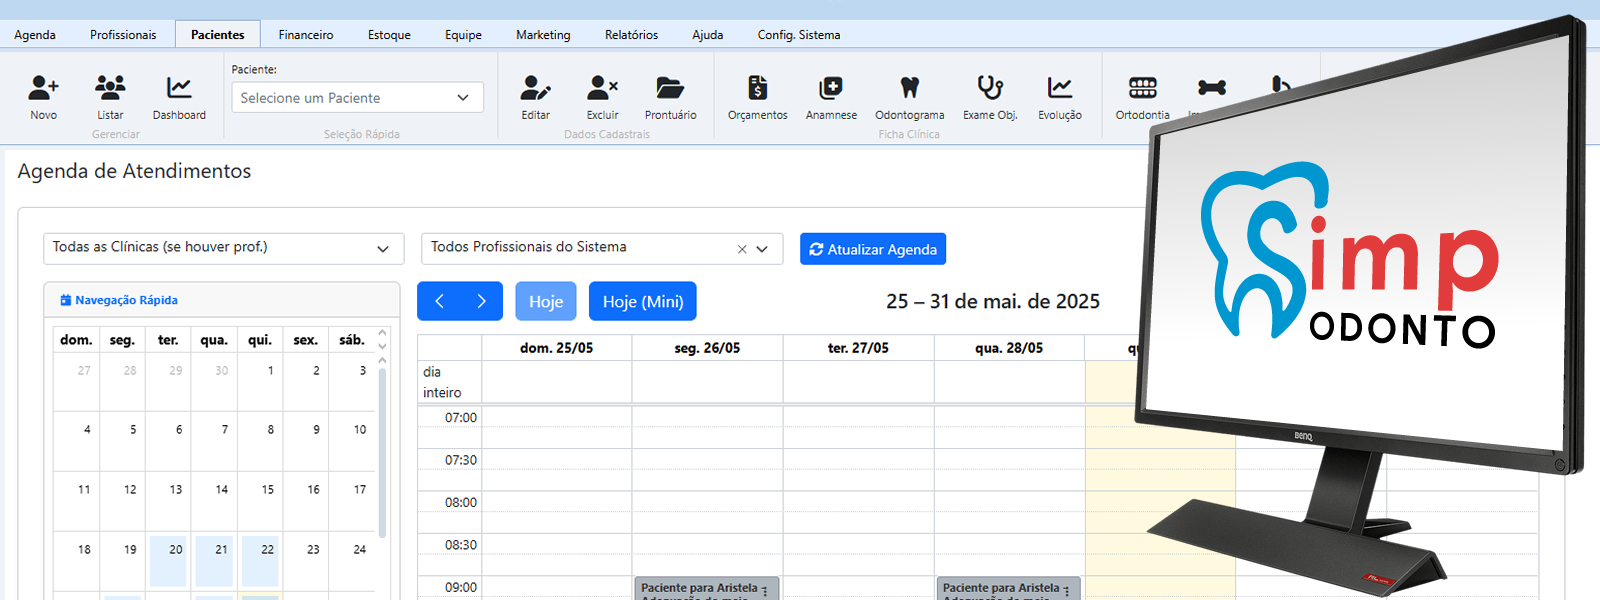Viewport: 1600px width, 600px height.
Task: Open the Prontuário folder icon
Action: coord(670,89)
